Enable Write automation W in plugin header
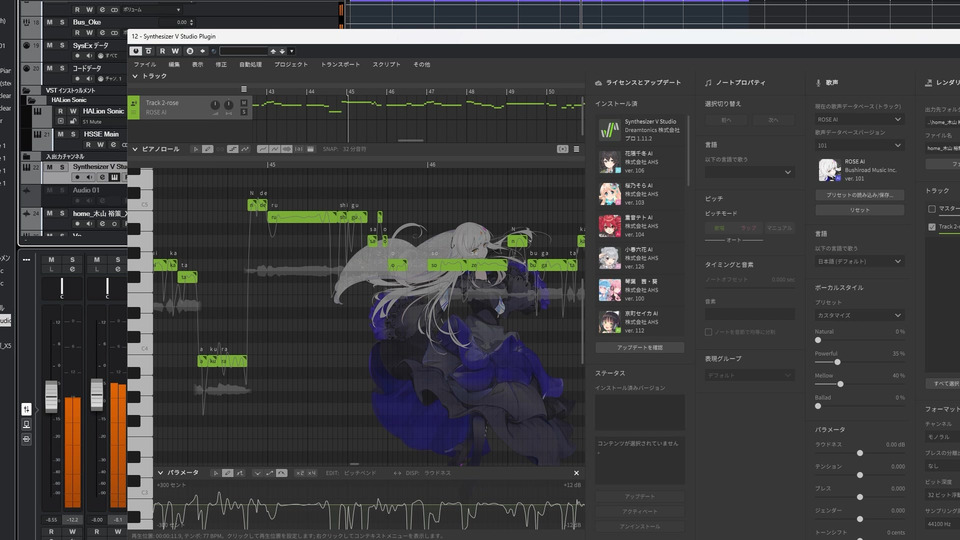 [175, 51]
